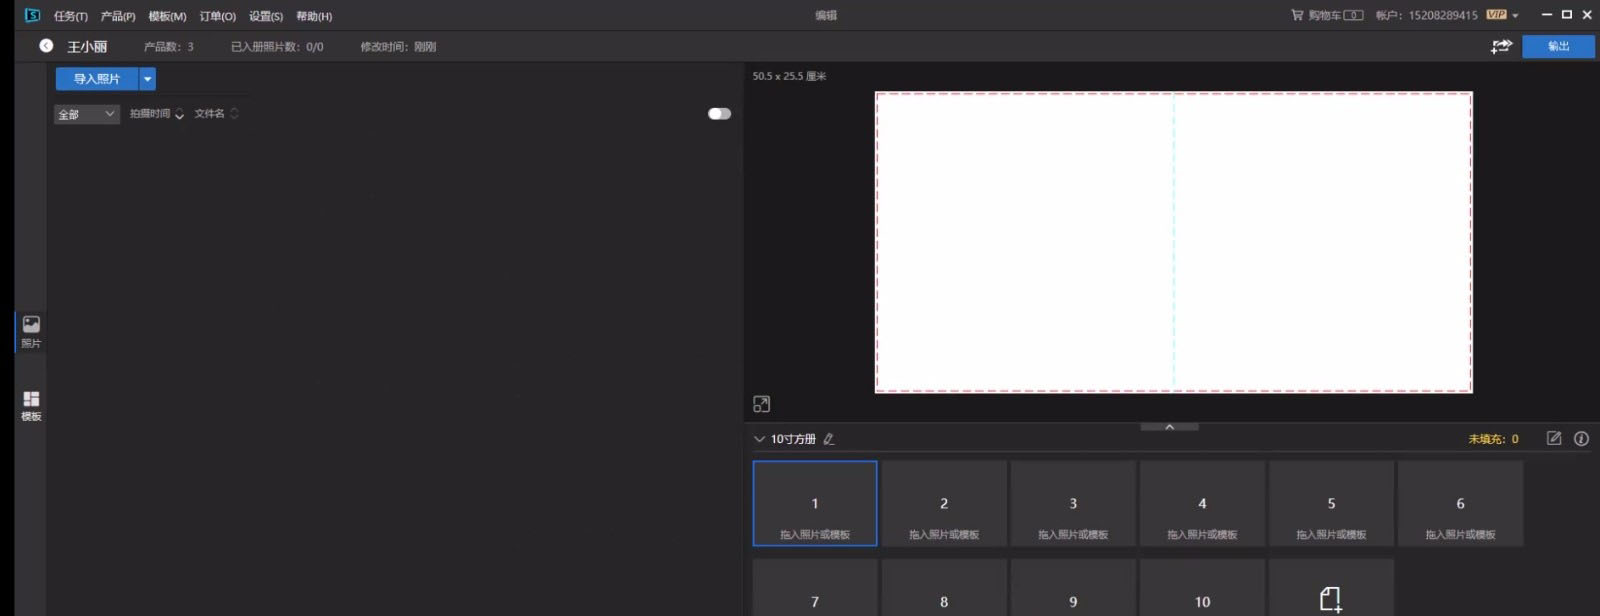Click the expand preview icon below canvas
1600x616 pixels.
point(762,404)
